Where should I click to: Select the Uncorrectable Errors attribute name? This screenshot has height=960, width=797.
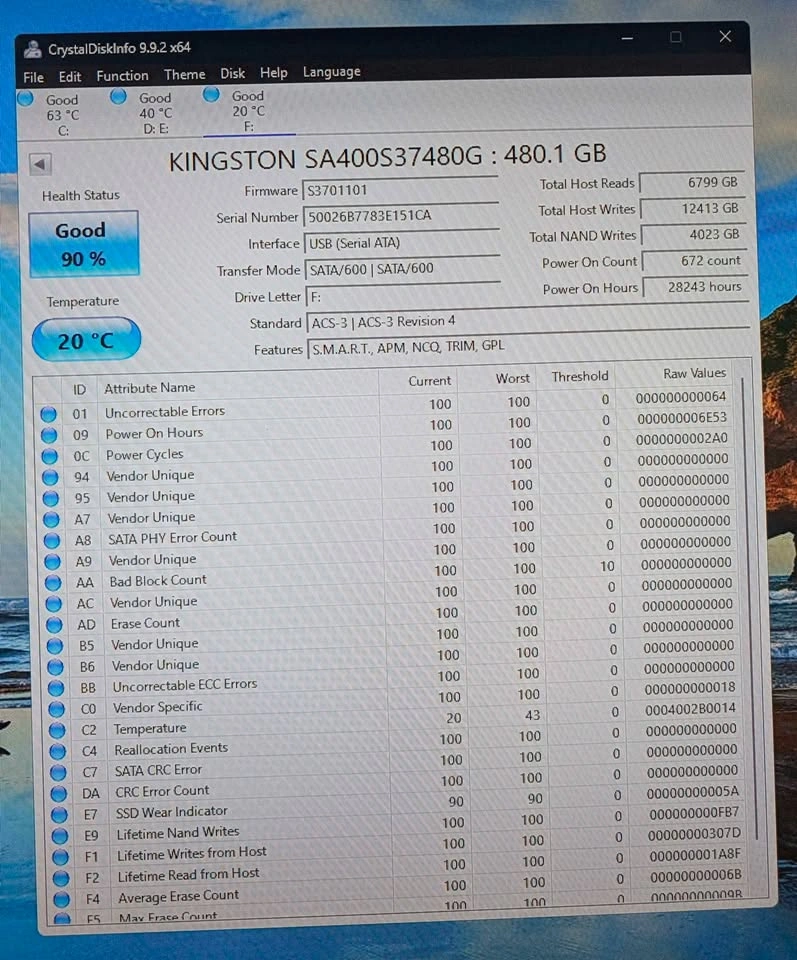coord(165,412)
